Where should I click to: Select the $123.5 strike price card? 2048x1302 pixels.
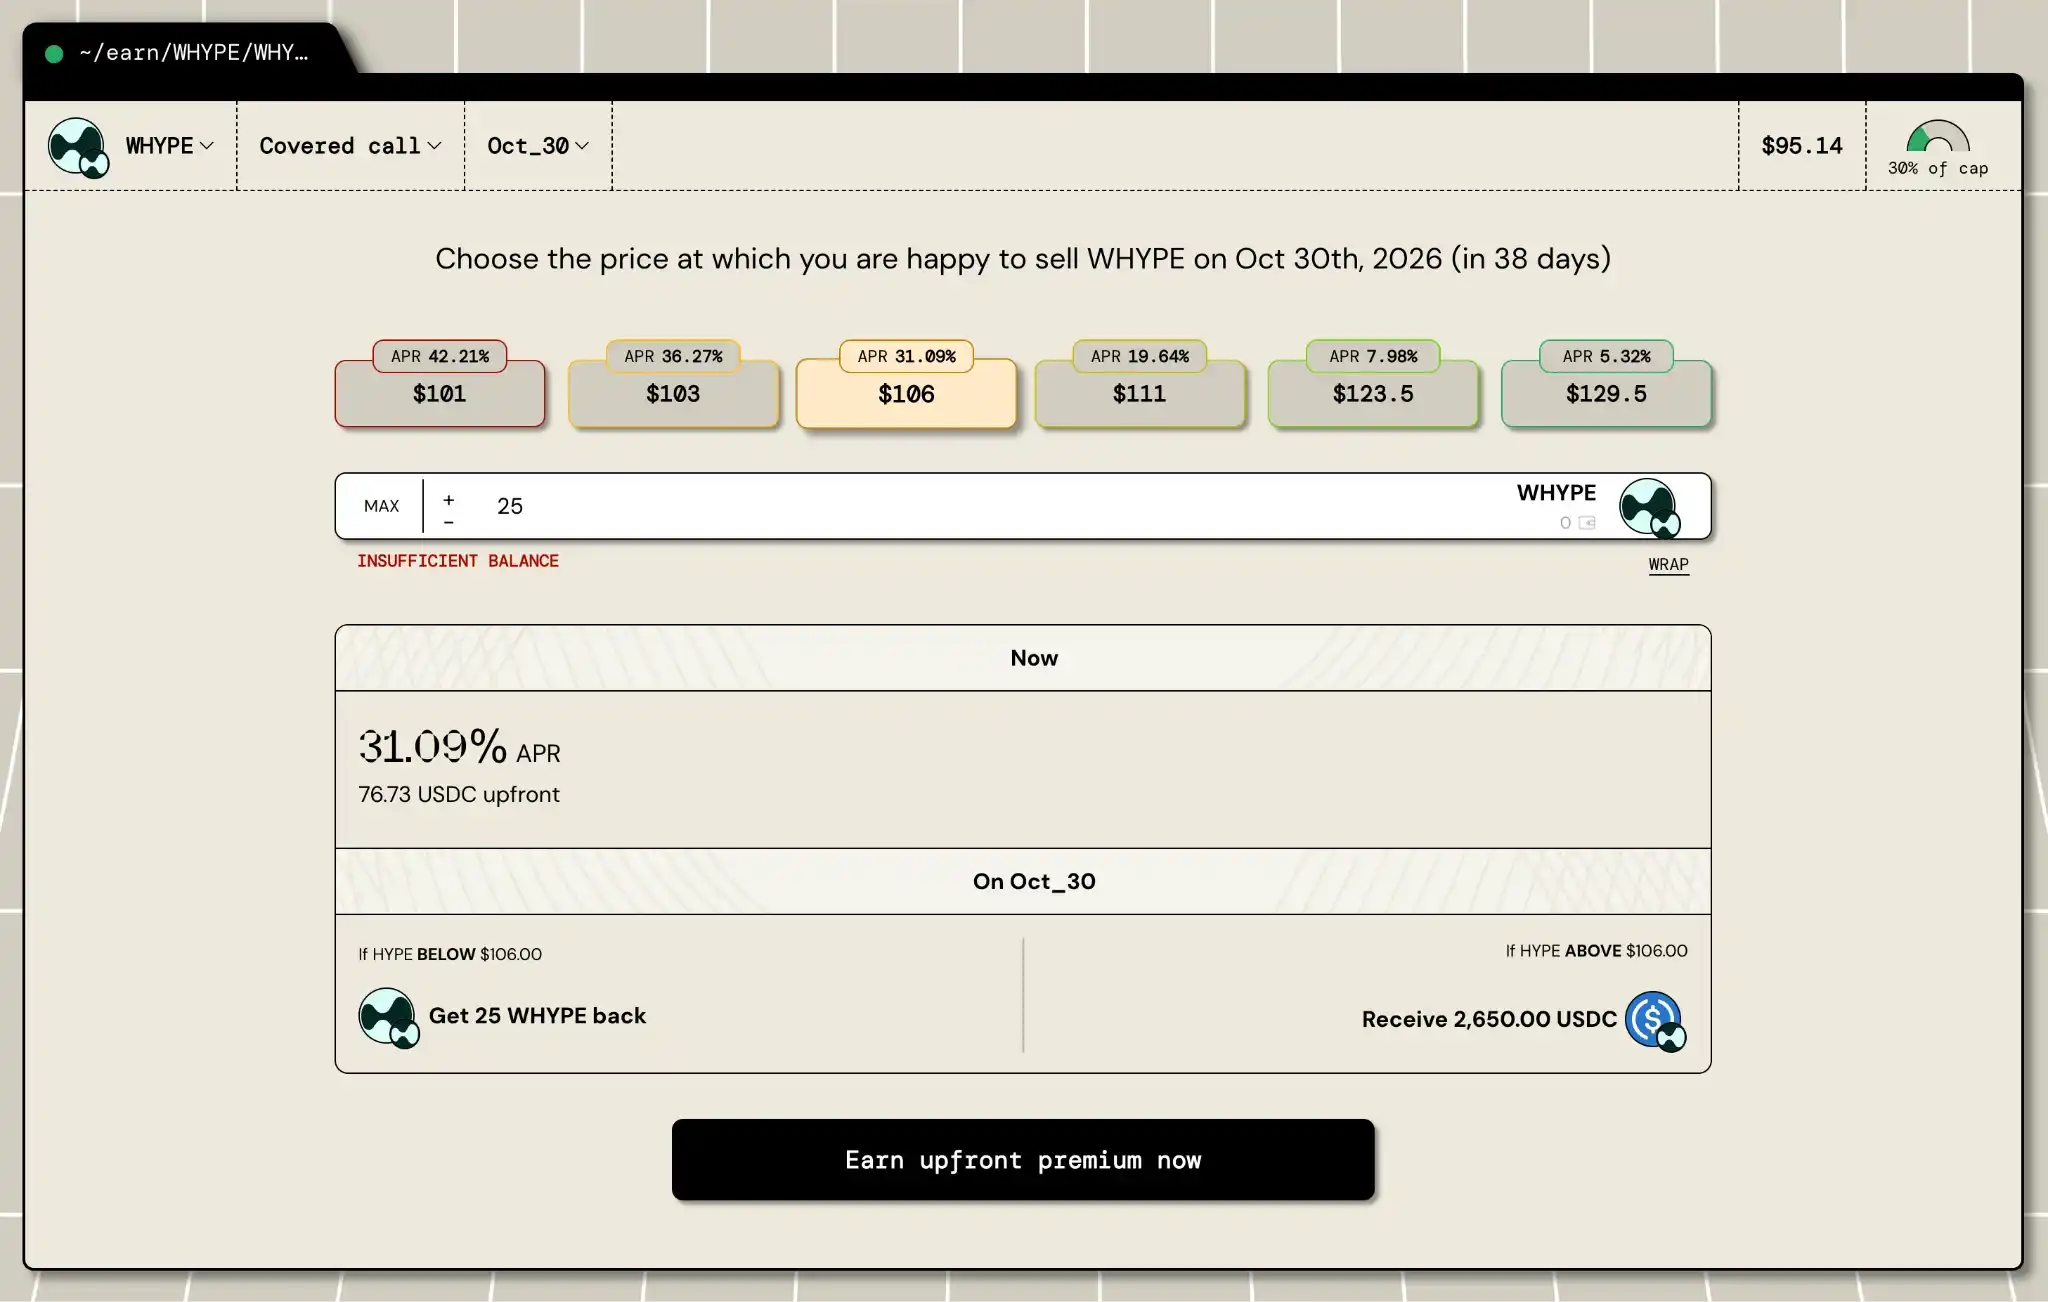pos(1373,394)
